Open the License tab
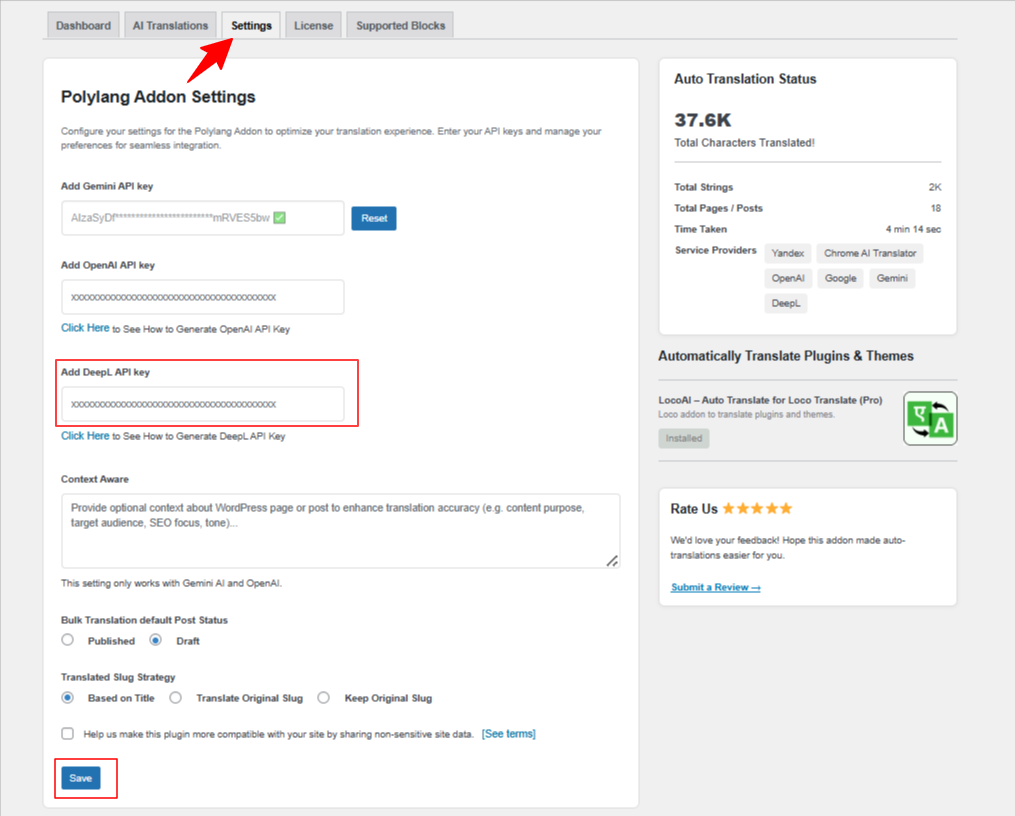The image size is (1015, 816). click(x=313, y=25)
